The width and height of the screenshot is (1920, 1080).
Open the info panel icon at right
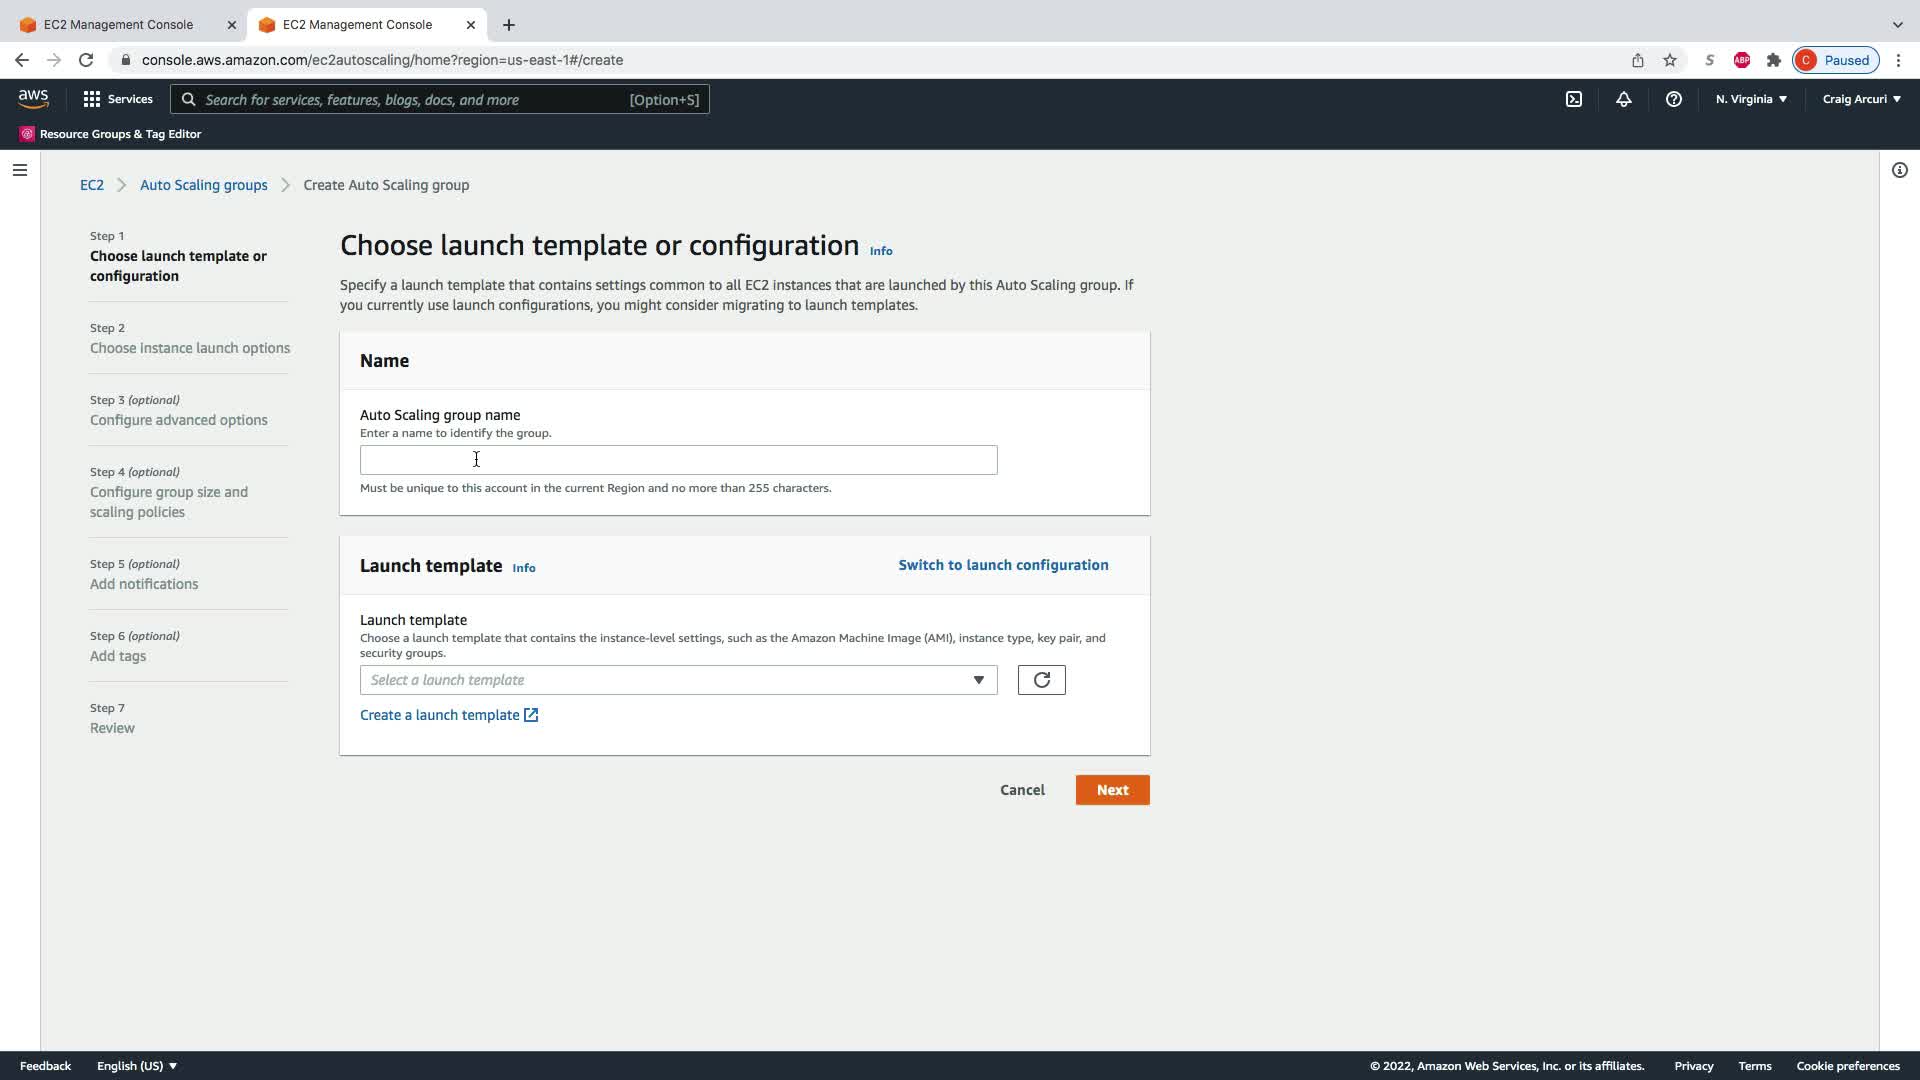pyautogui.click(x=1899, y=170)
